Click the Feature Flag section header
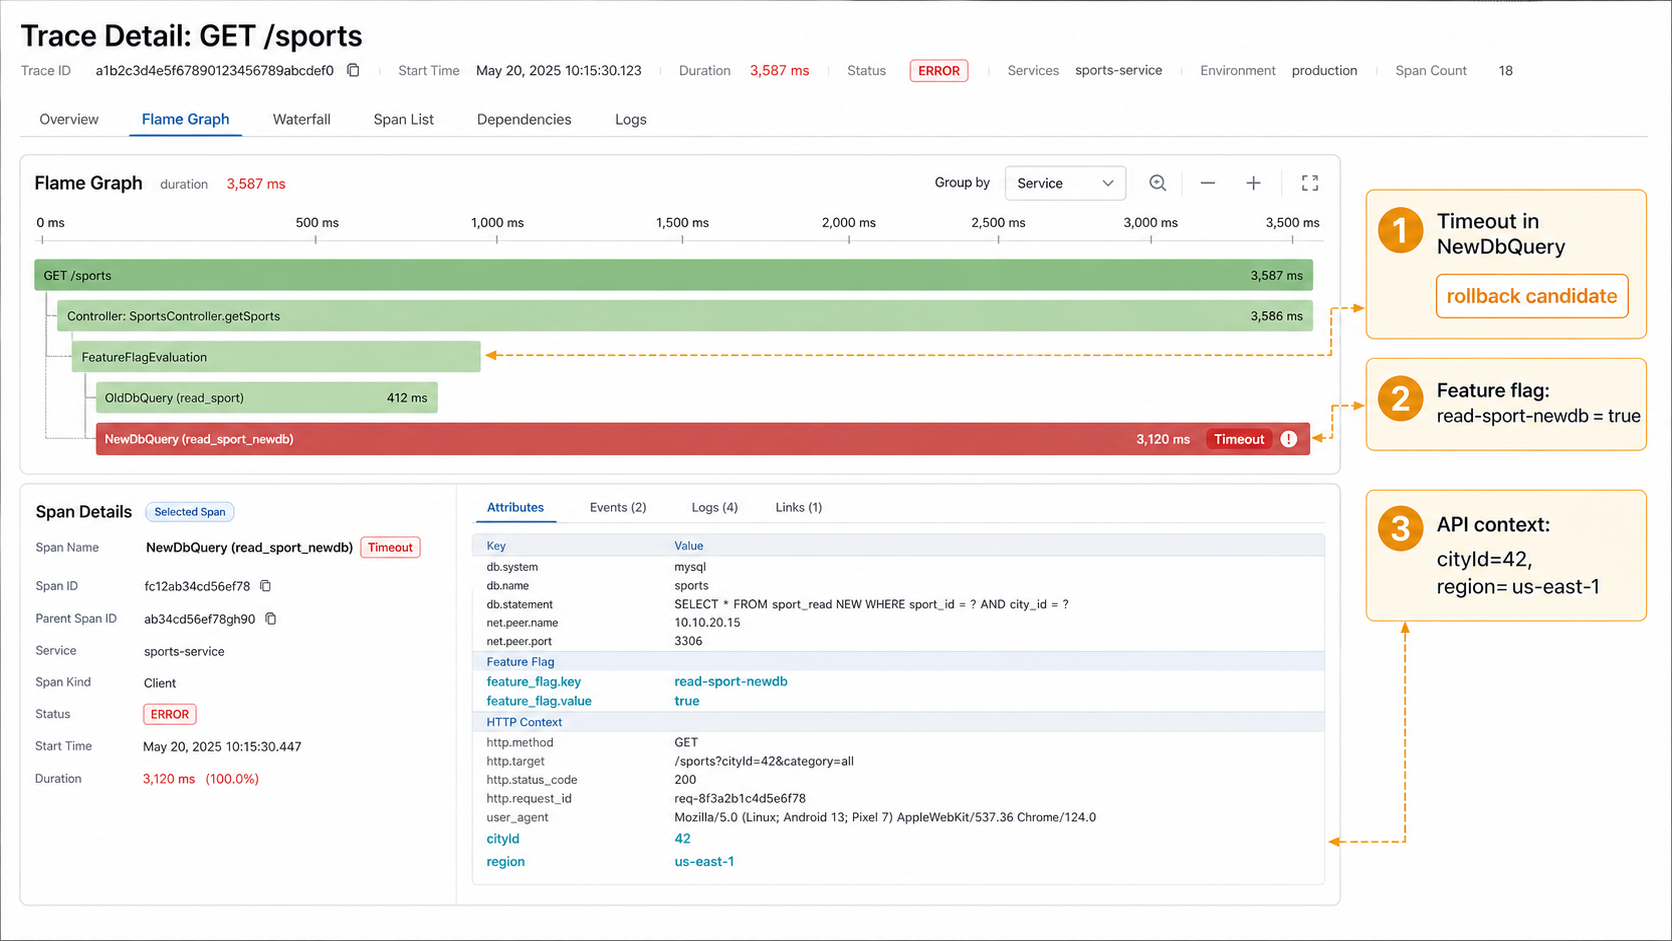Viewport: 1672px width, 941px height. [520, 662]
